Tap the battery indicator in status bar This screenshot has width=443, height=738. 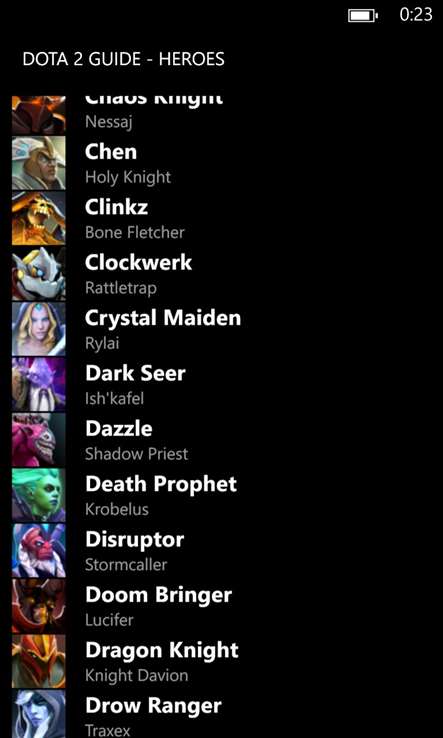[x=363, y=16]
